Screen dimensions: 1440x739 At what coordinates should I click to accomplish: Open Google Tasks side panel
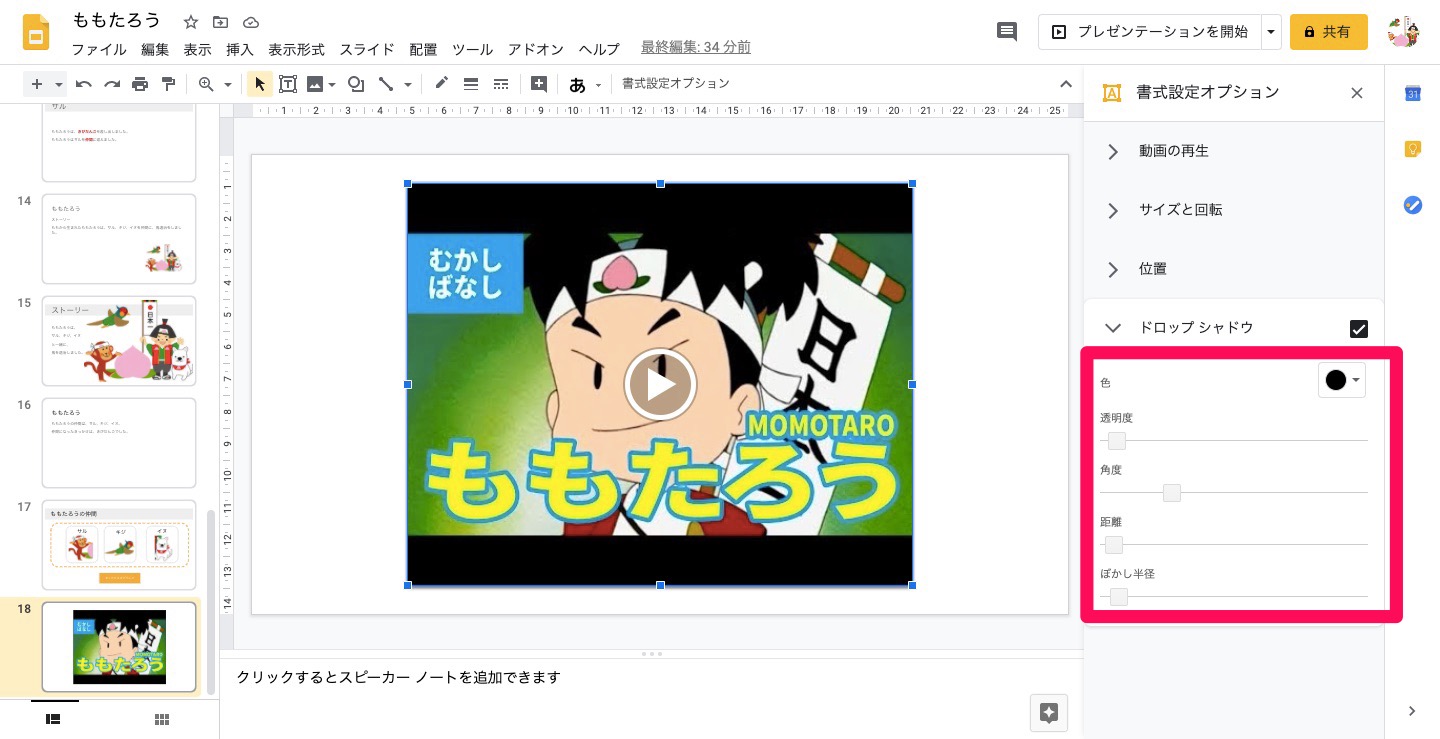click(x=1413, y=205)
